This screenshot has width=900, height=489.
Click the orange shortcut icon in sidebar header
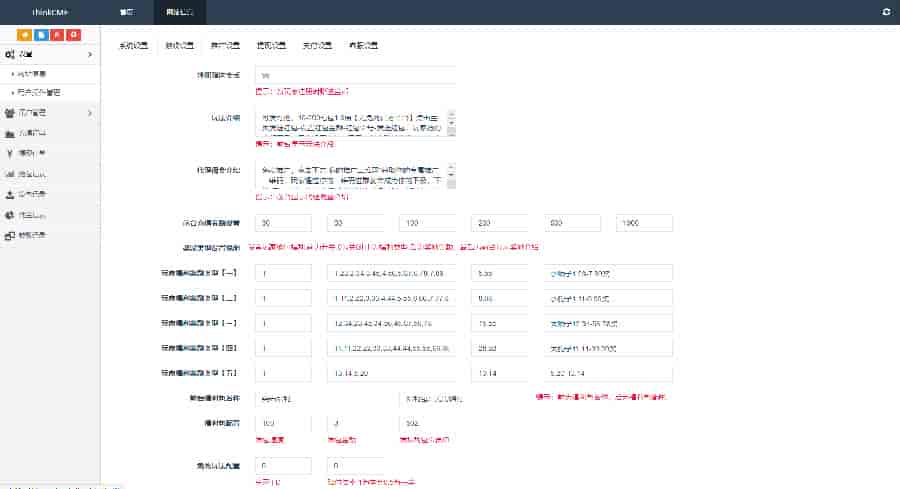coord(24,34)
